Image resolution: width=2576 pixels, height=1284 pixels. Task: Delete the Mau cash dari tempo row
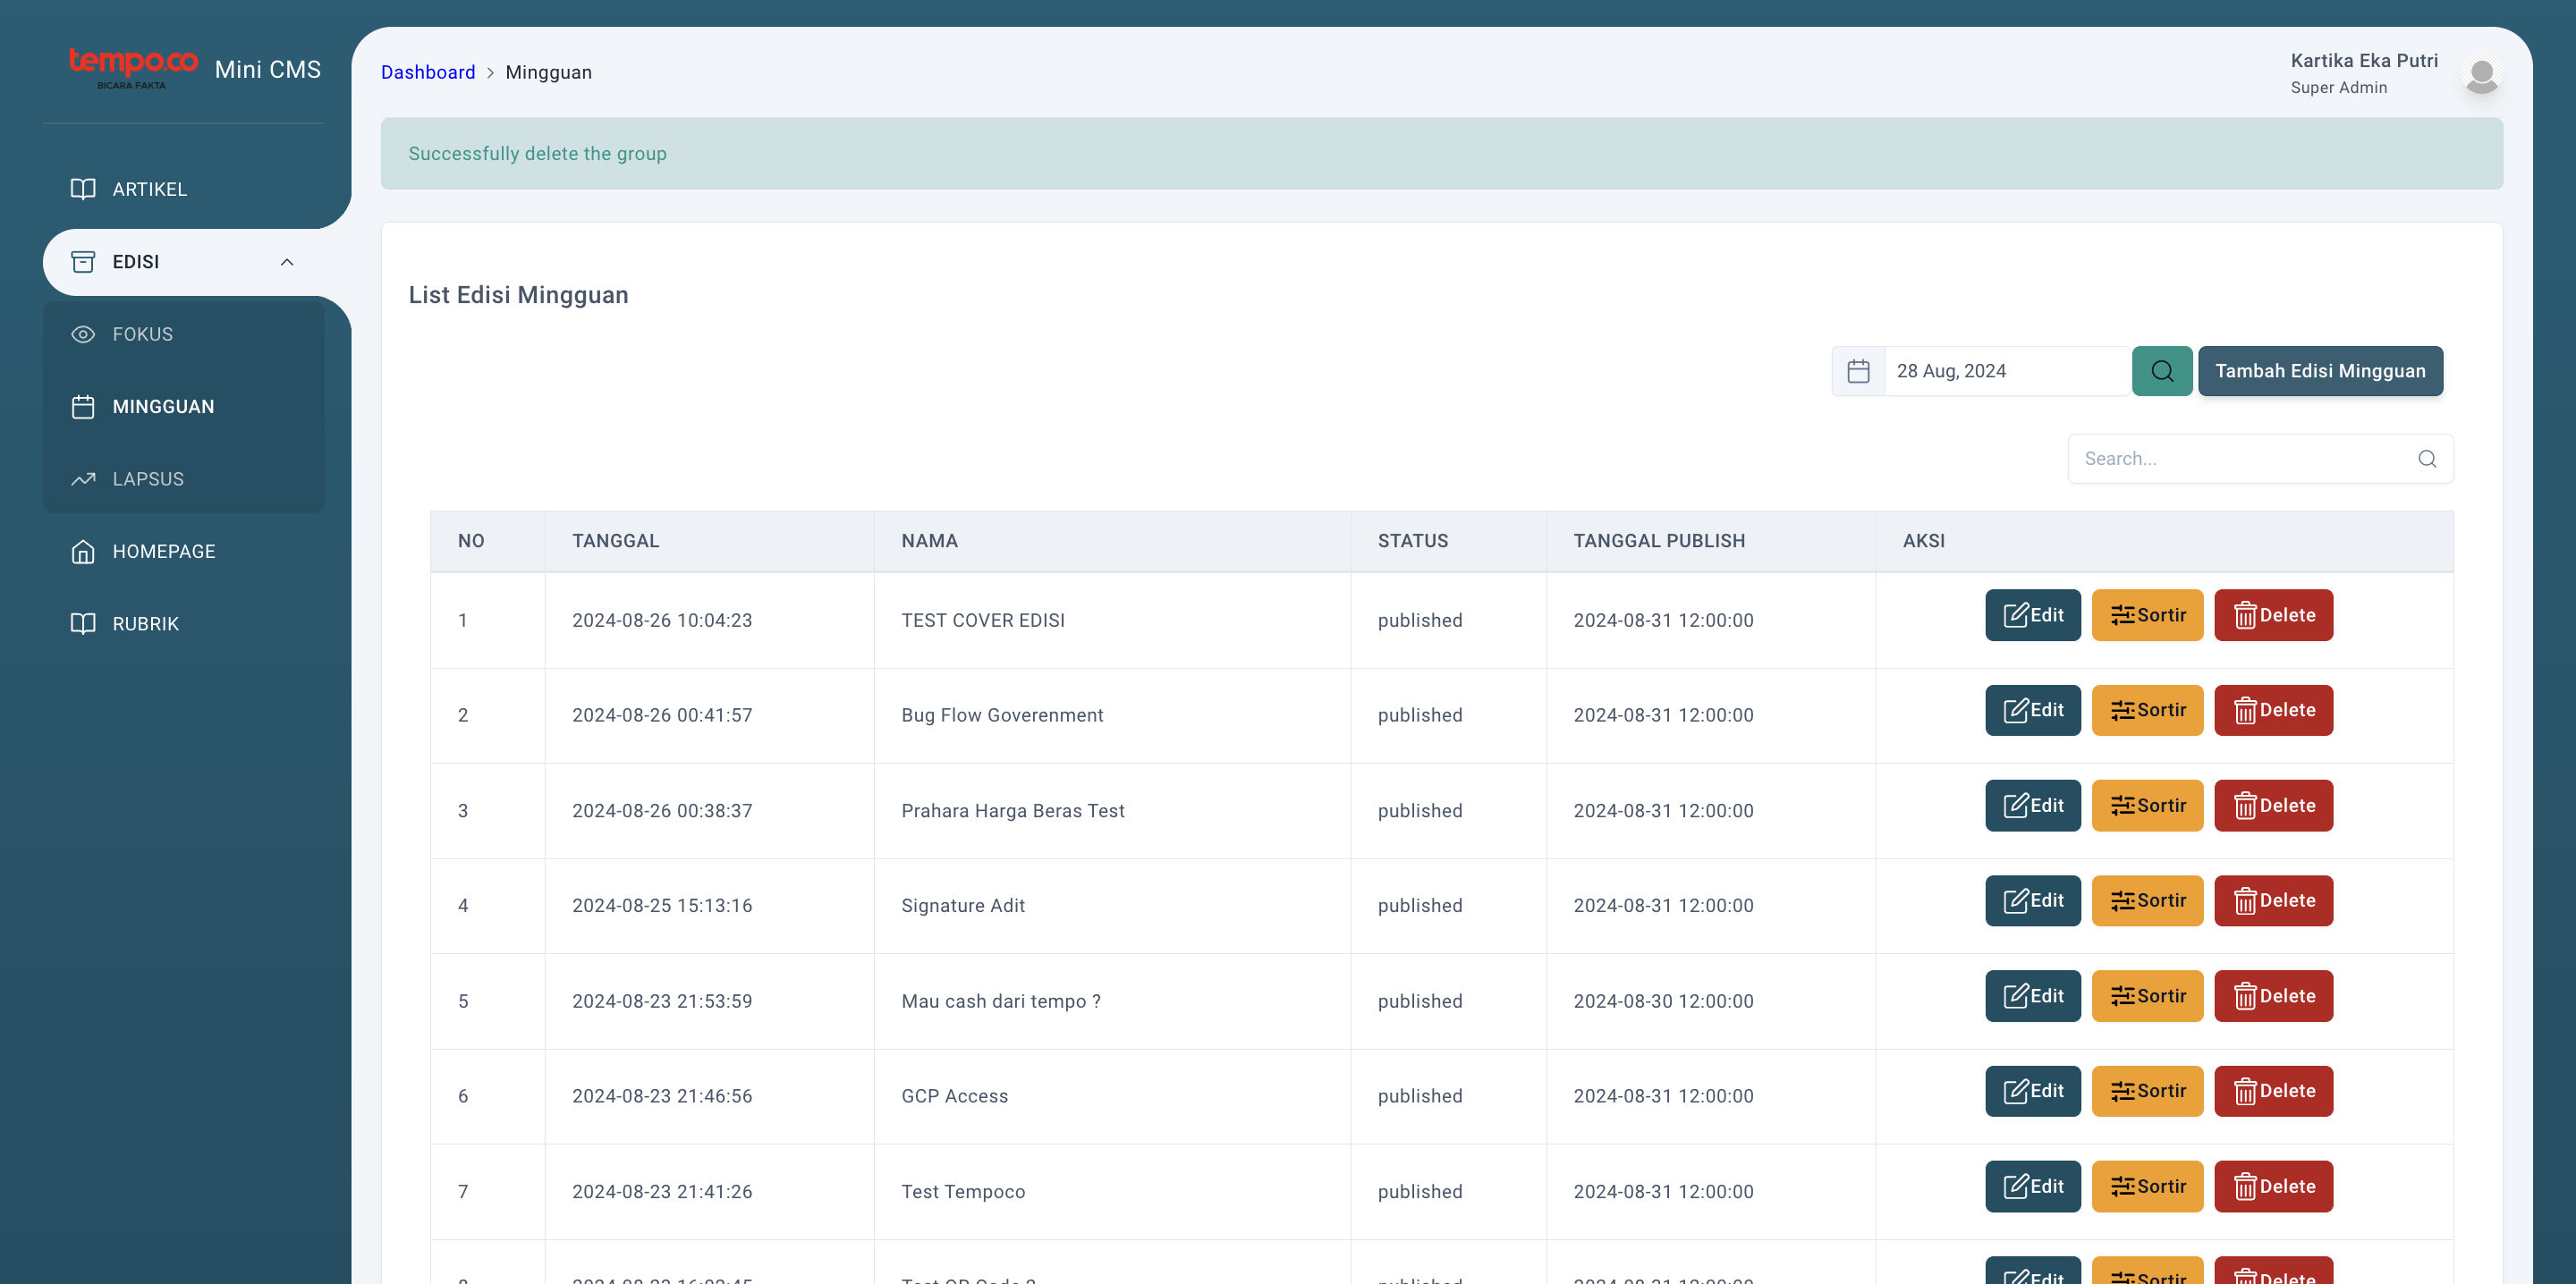tap(2273, 996)
